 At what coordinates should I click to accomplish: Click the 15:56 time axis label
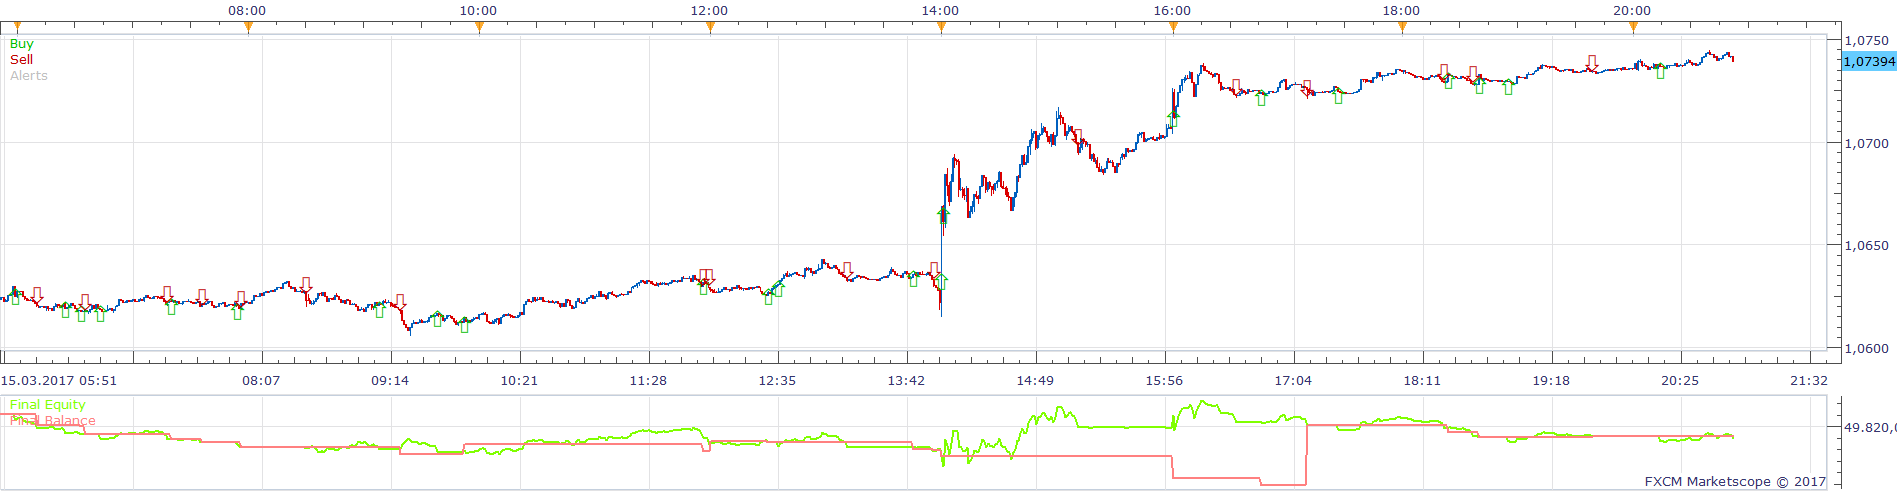pos(1164,381)
